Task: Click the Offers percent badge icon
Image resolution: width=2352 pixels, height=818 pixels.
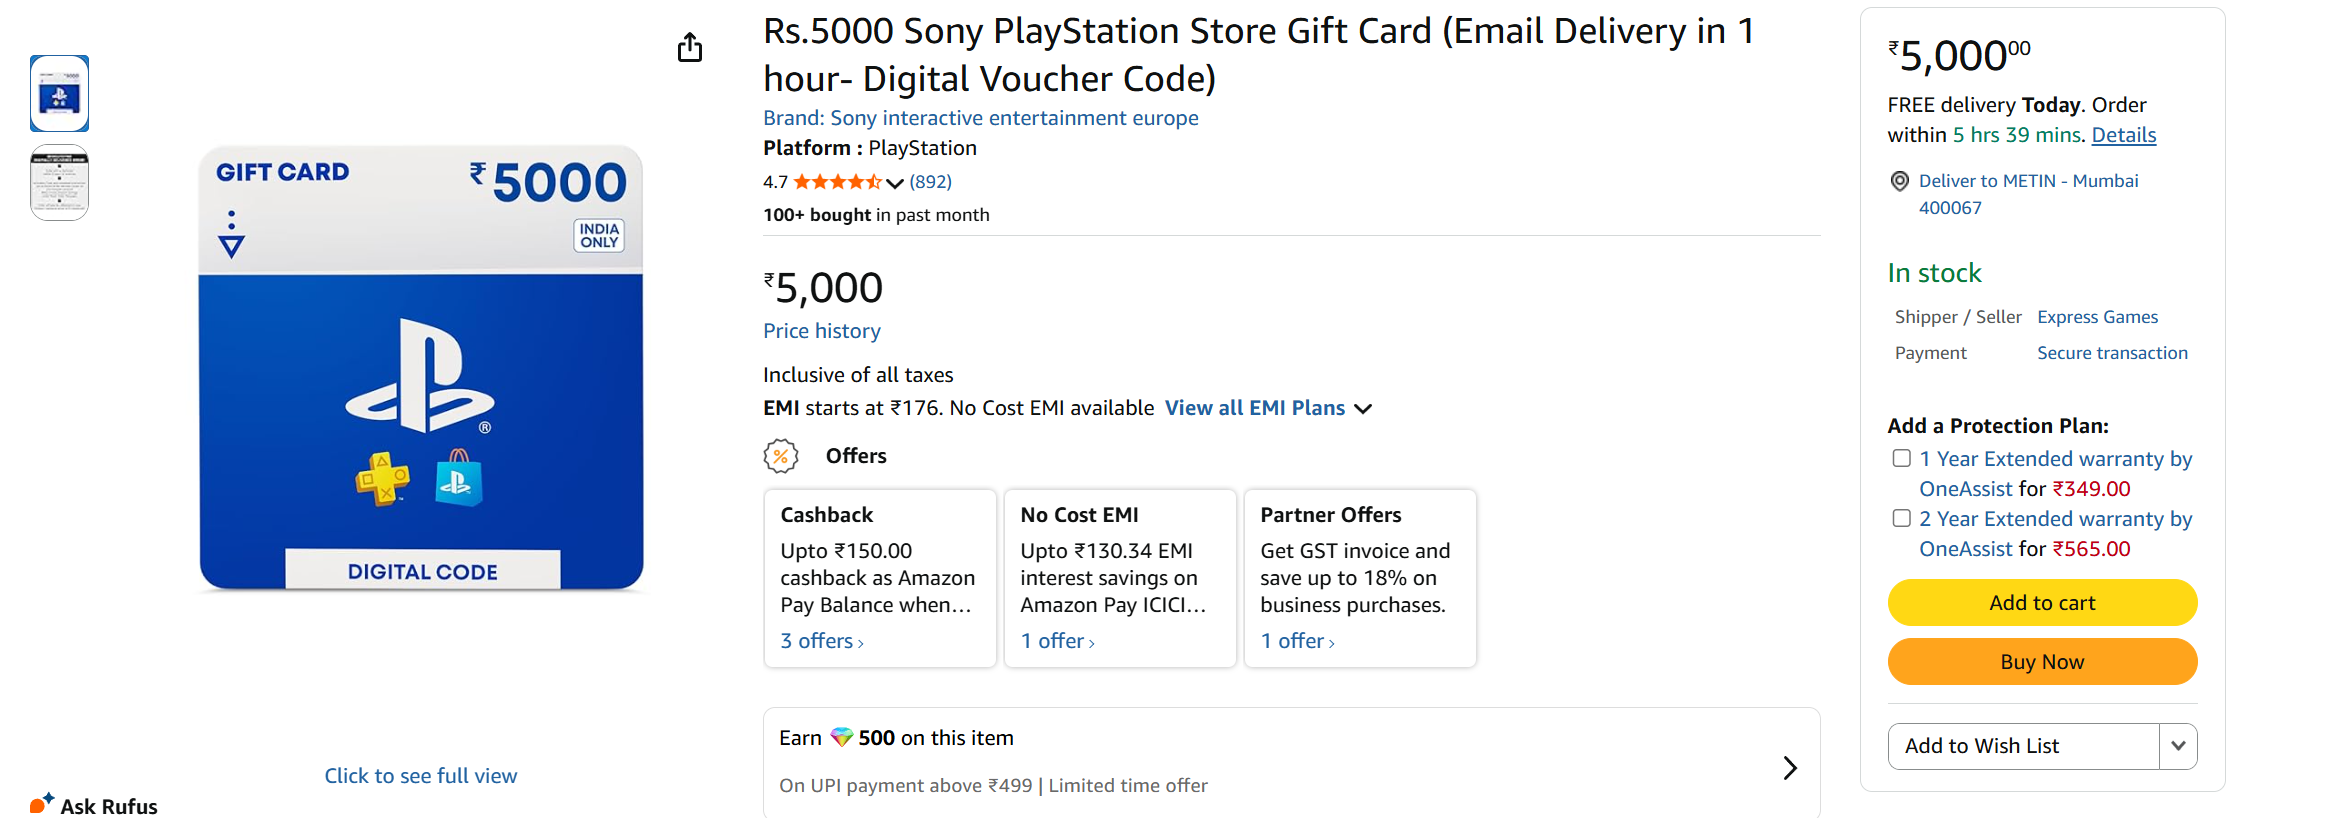Action: point(781,456)
